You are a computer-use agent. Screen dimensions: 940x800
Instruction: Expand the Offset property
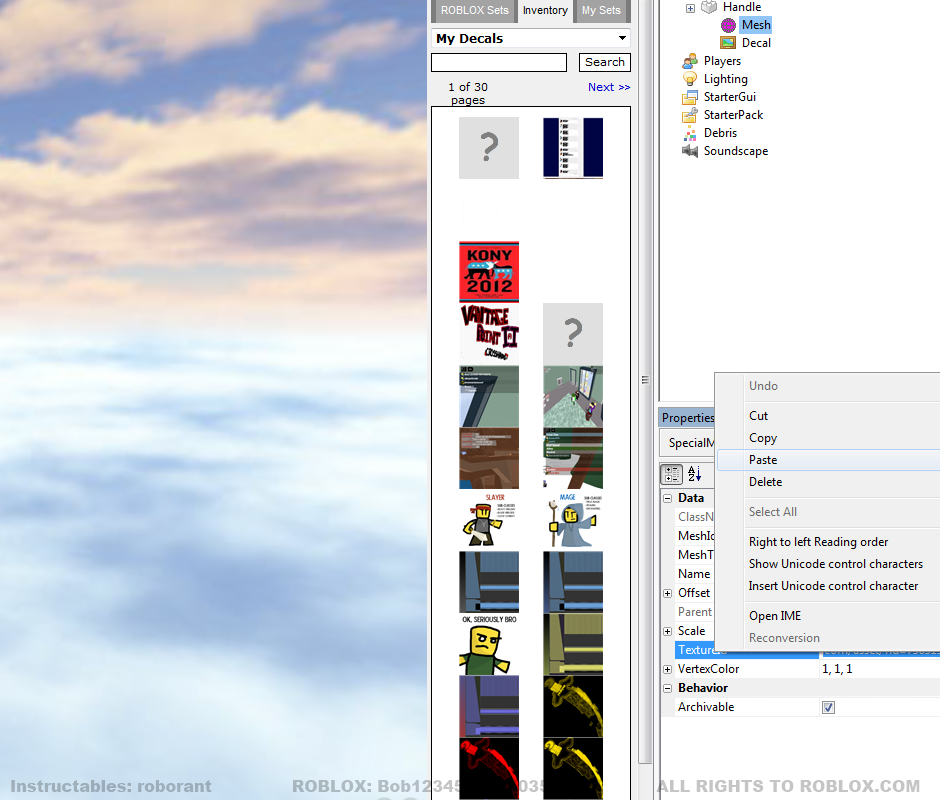click(x=667, y=594)
